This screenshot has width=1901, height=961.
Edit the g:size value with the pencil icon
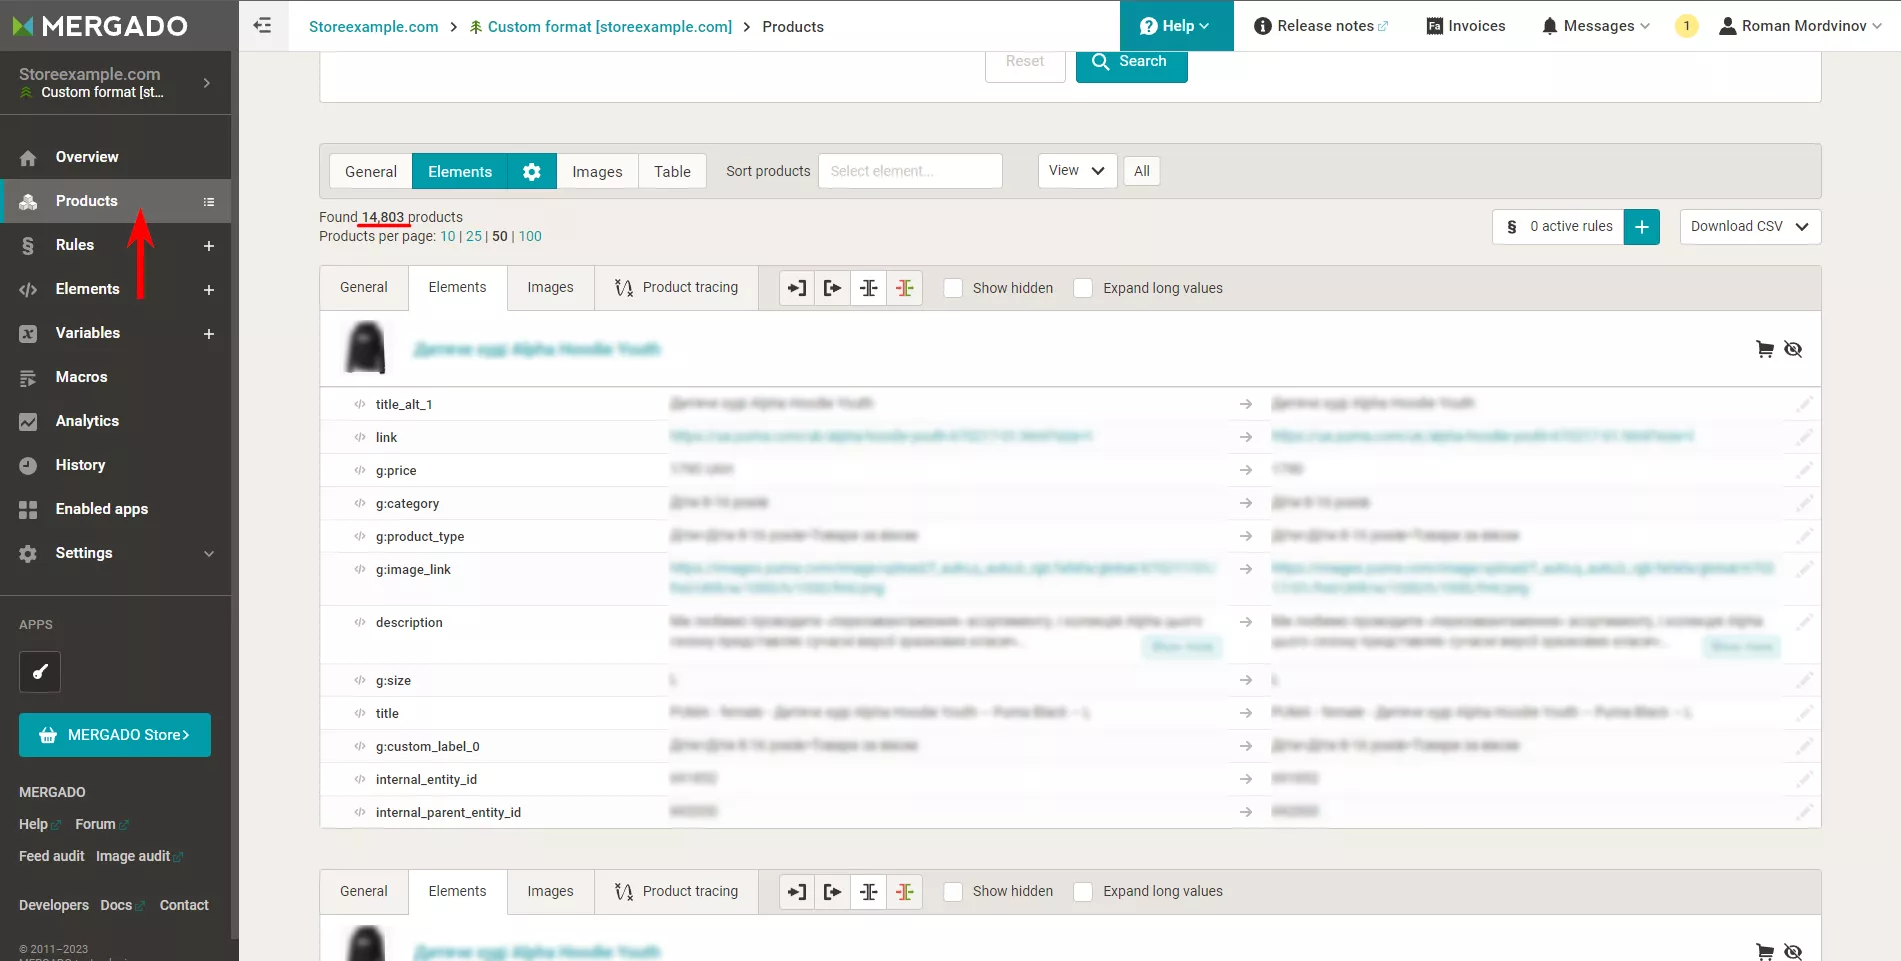(x=1804, y=680)
